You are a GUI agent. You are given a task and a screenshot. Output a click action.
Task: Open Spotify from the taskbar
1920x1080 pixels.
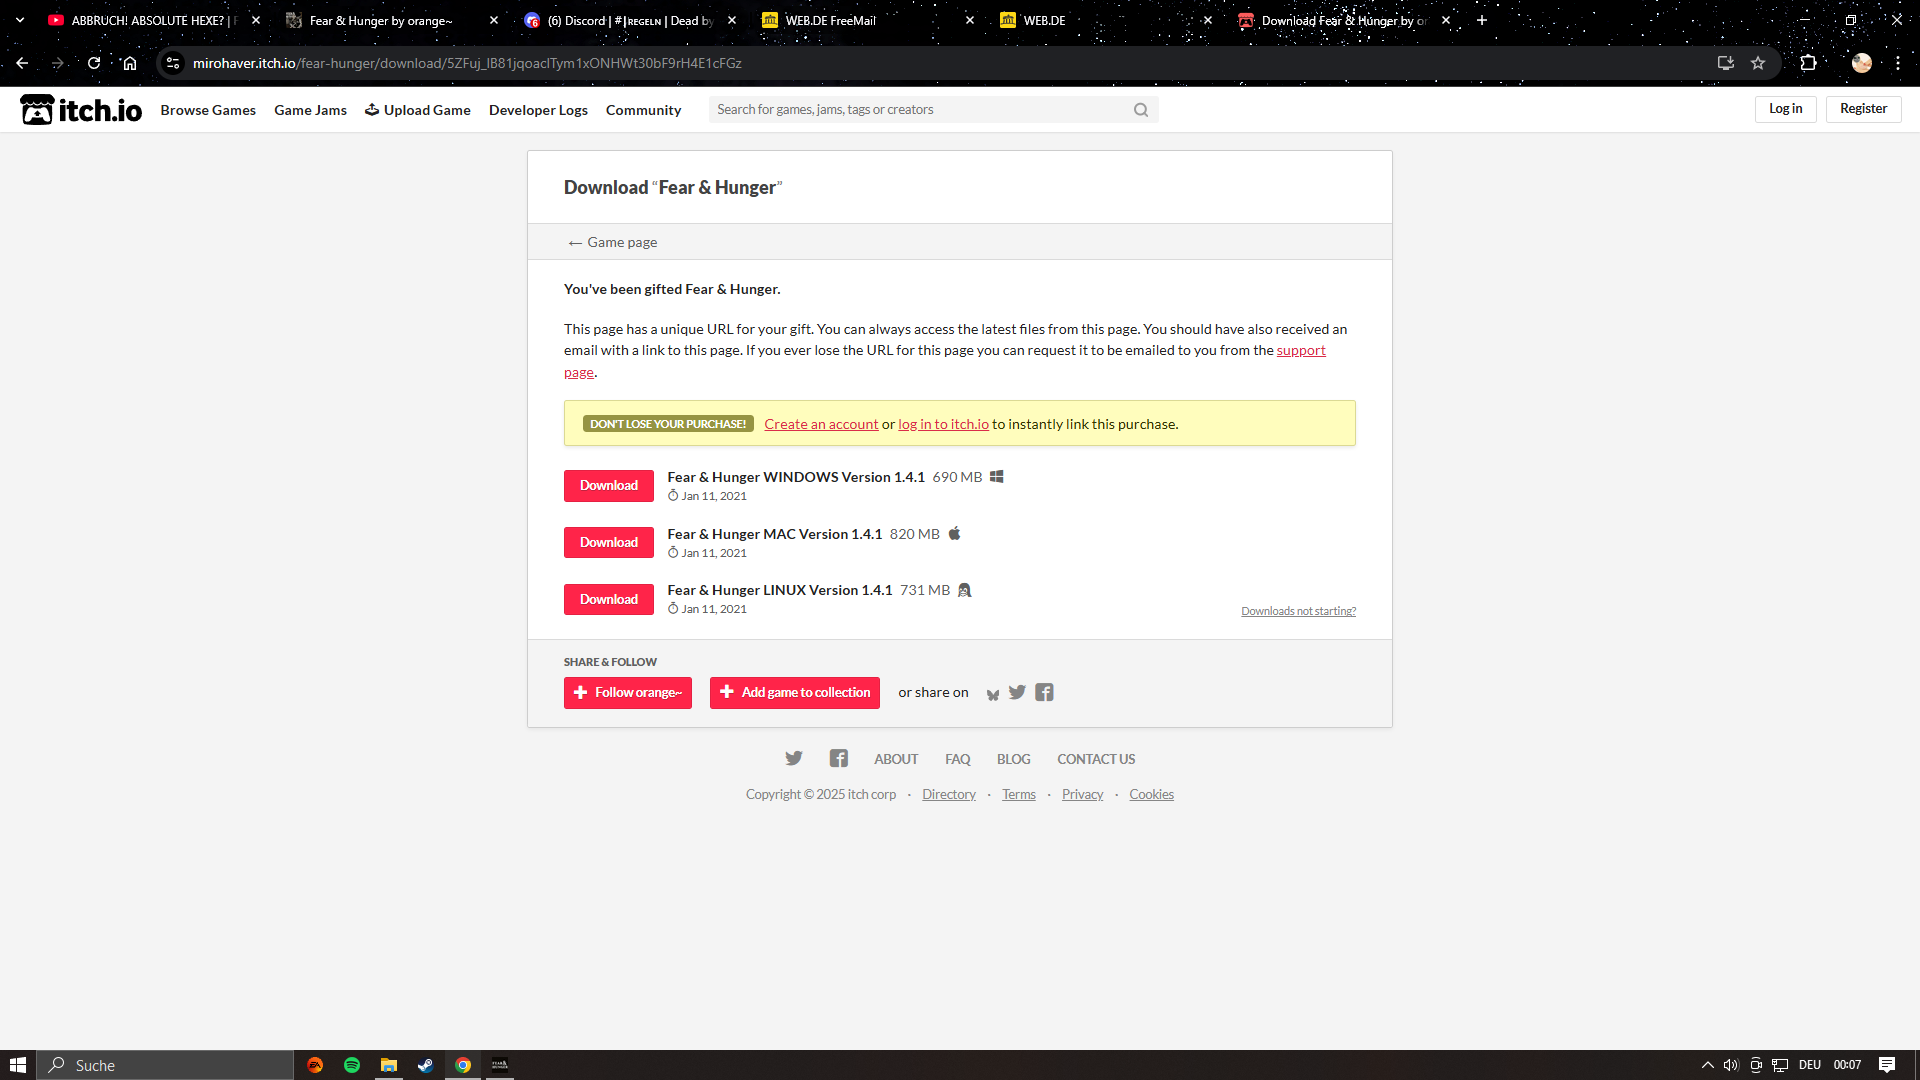[352, 1065]
